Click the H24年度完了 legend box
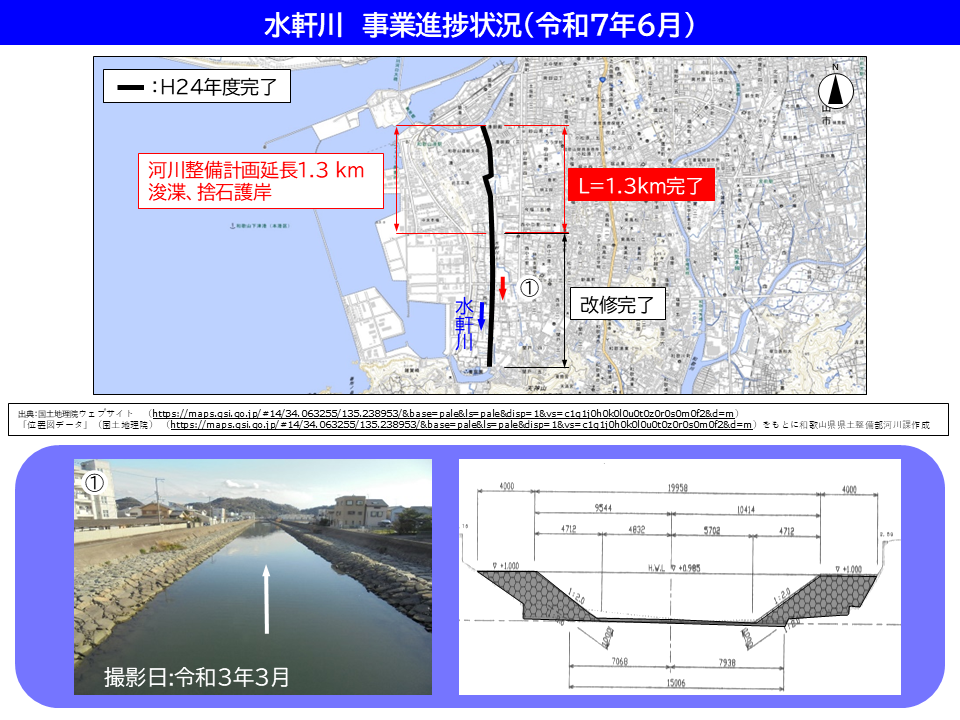The width and height of the screenshot is (960, 720). tap(197, 89)
